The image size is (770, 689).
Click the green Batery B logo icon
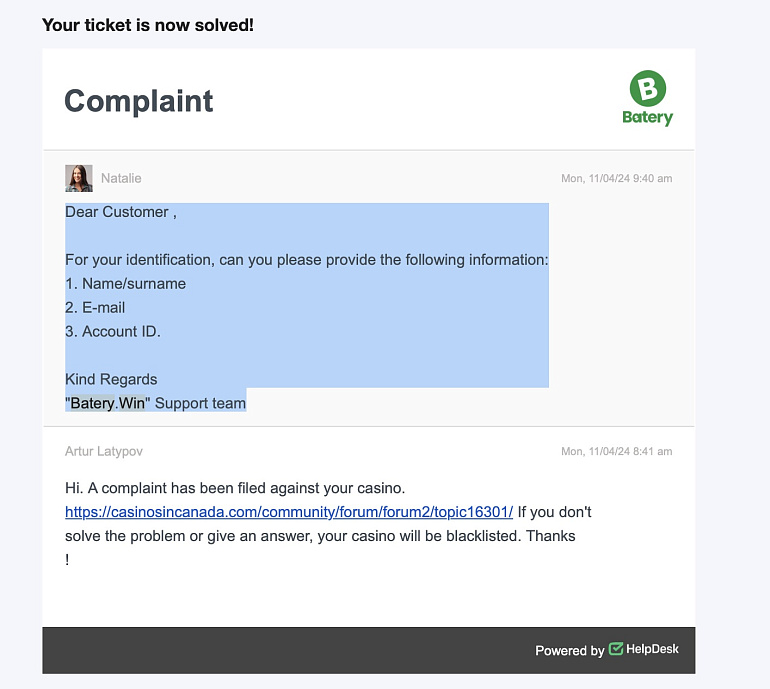point(648,88)
